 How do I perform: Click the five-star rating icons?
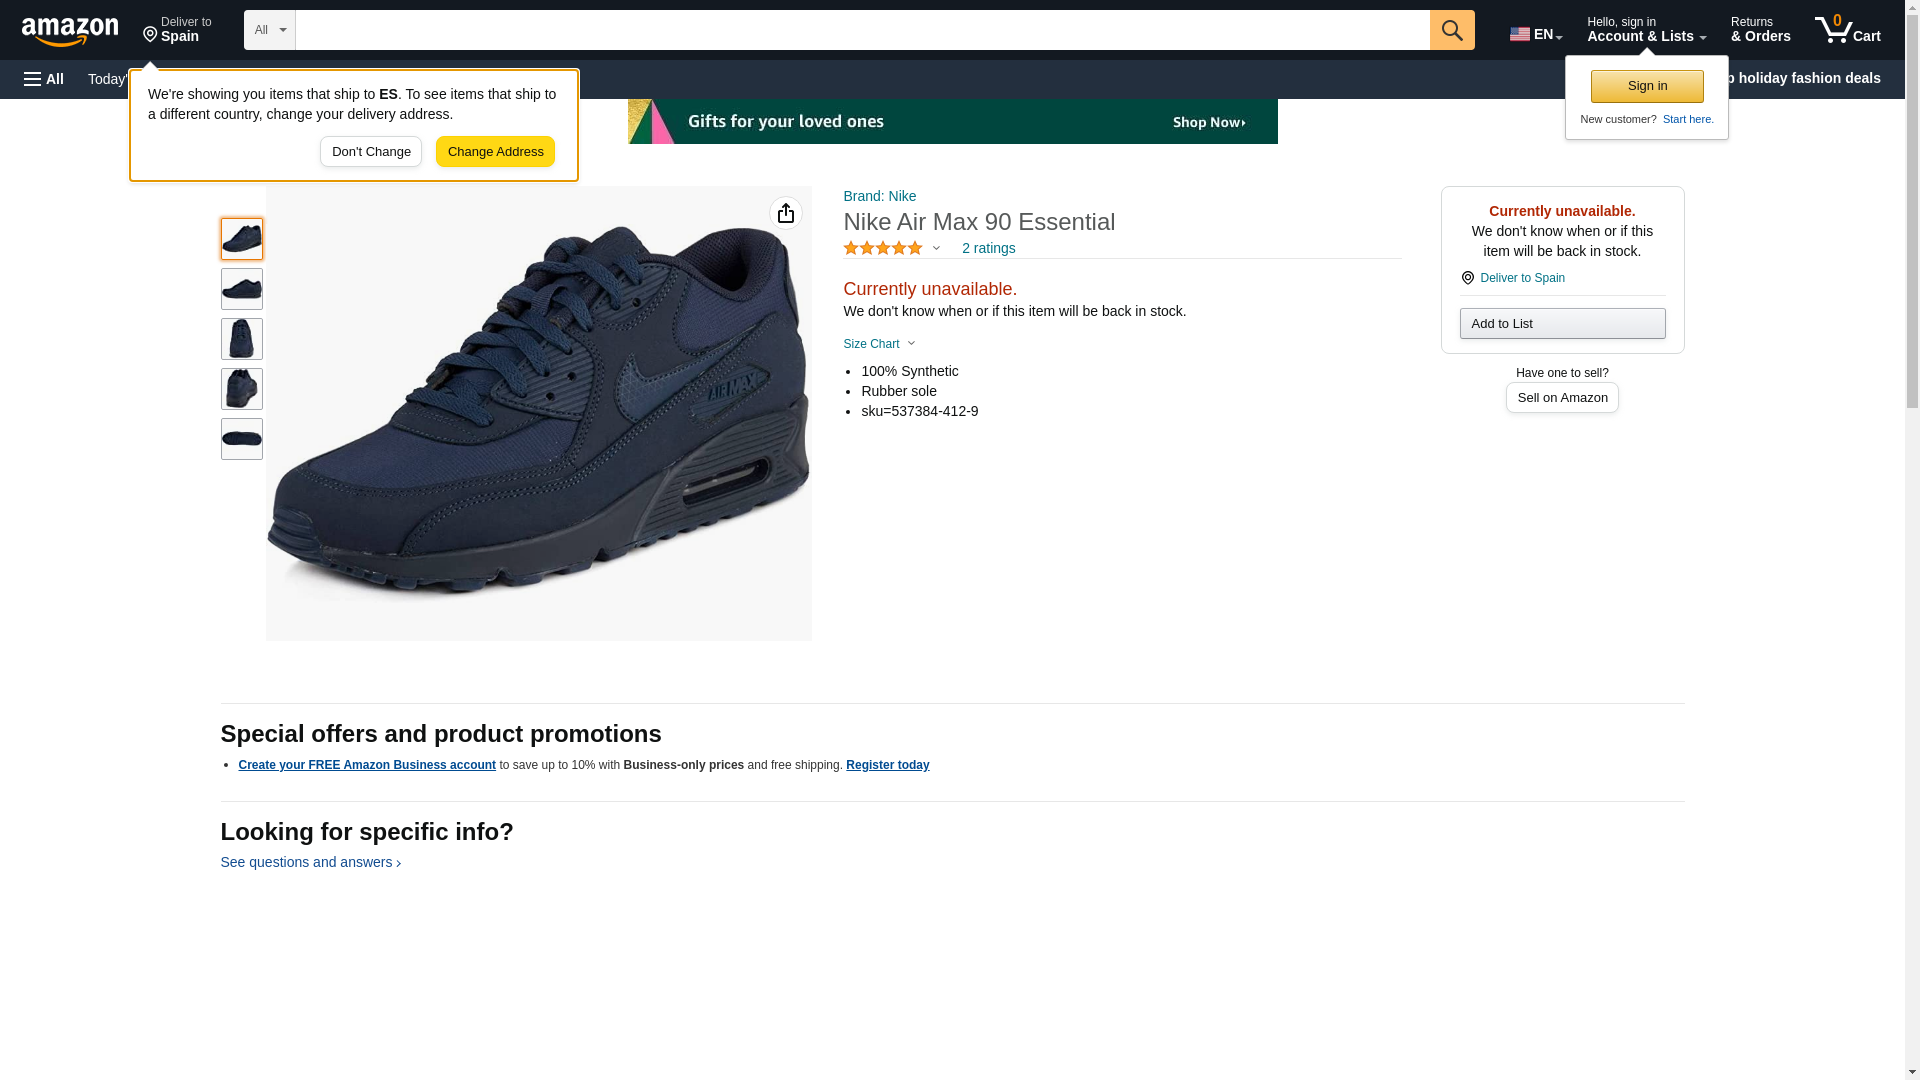(x=882, y=248)
